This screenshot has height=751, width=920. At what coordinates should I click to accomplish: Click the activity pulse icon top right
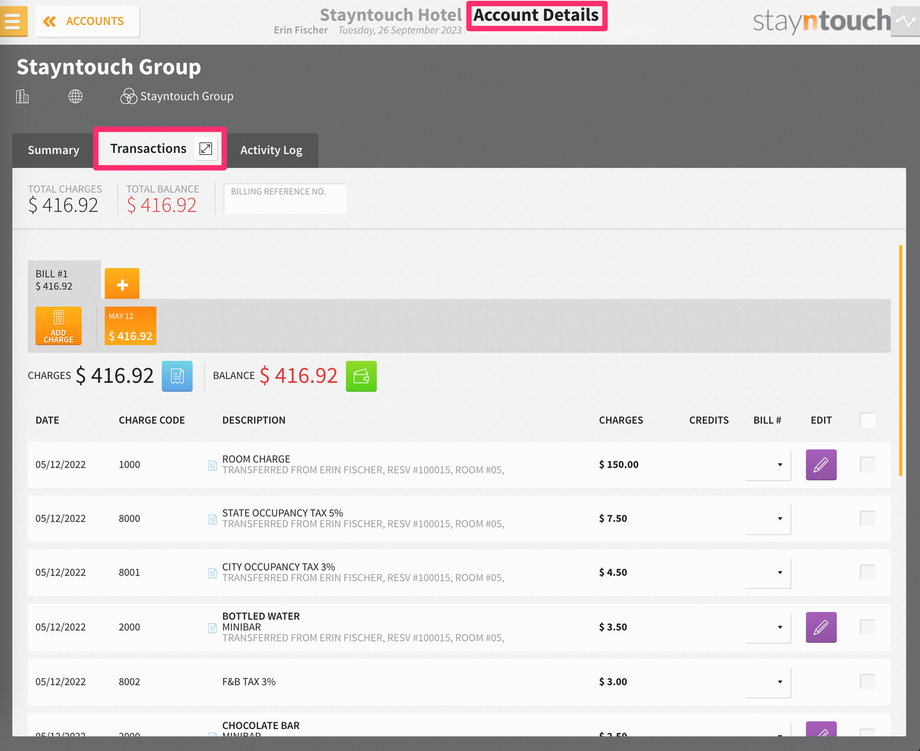905,22
